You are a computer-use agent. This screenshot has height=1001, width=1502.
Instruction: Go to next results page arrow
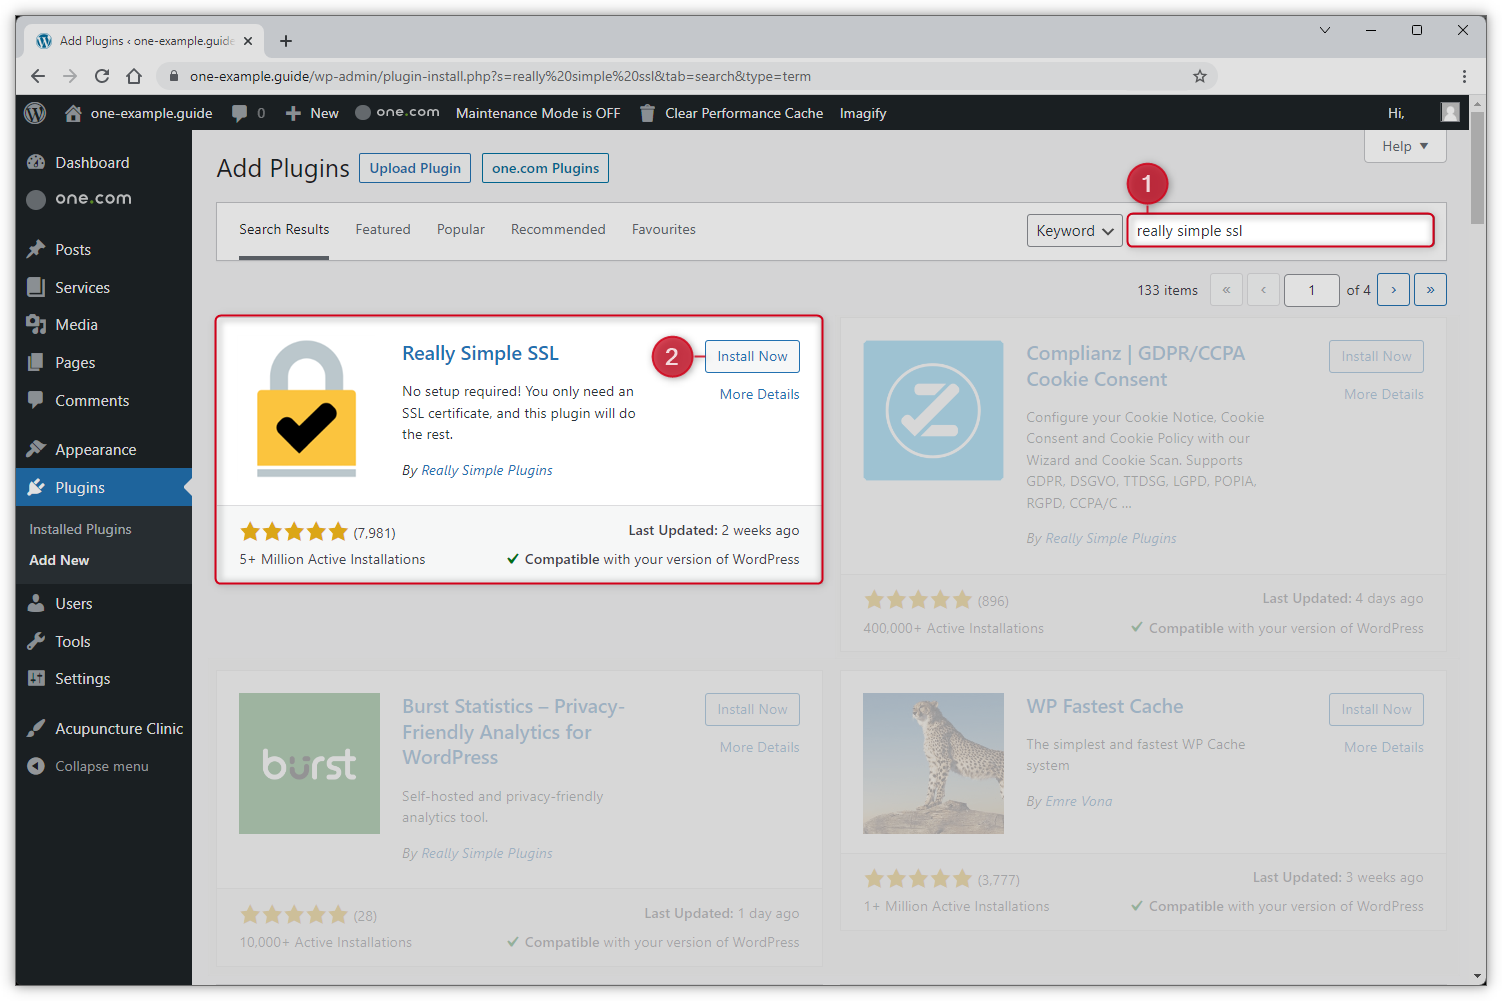(1394, 290)
